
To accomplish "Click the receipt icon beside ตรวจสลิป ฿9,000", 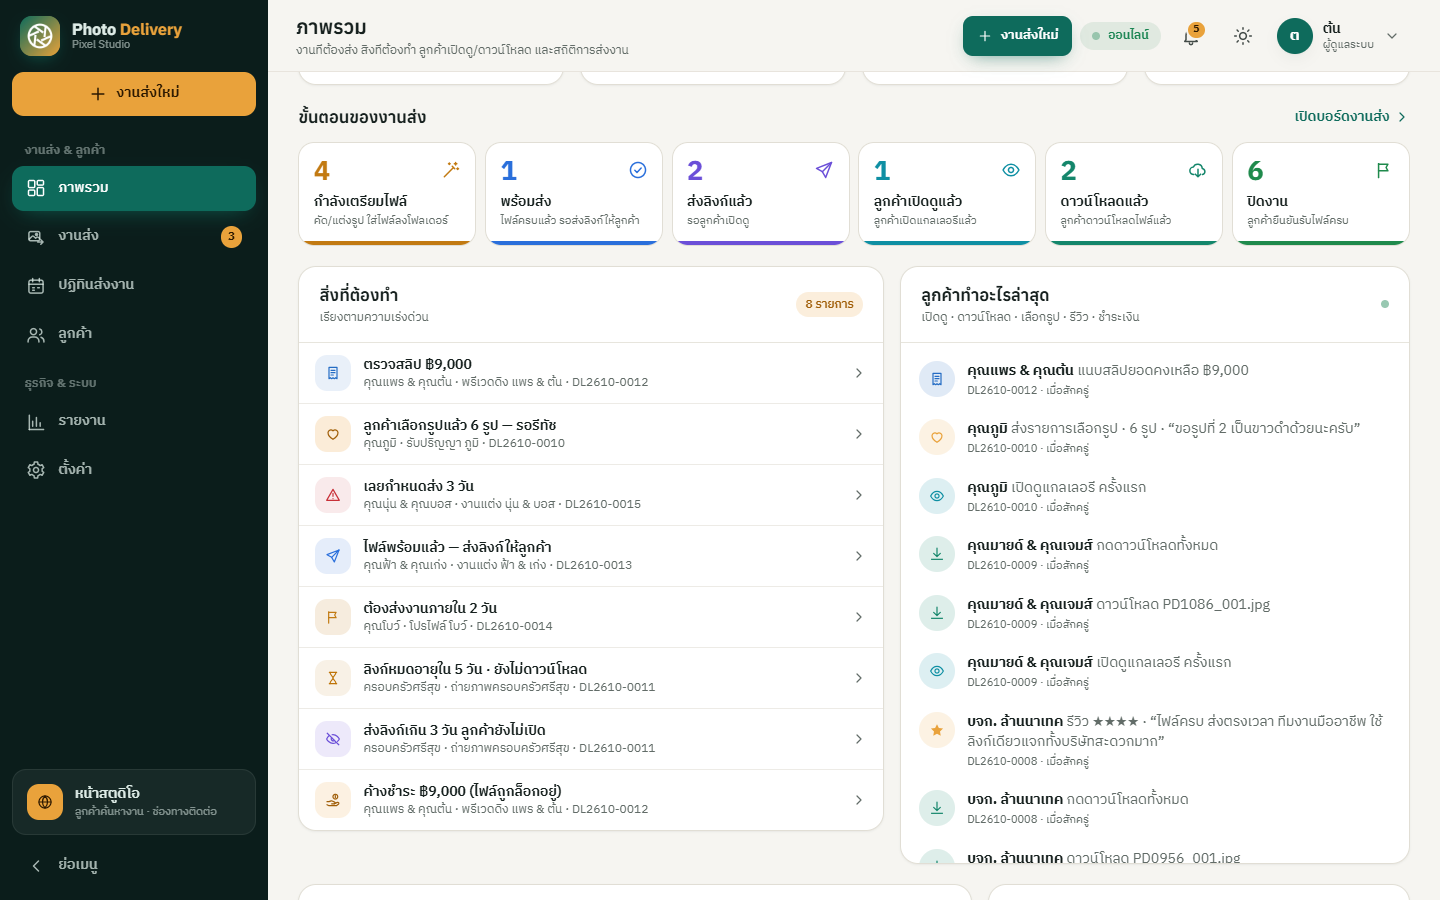I will (333, 373).
